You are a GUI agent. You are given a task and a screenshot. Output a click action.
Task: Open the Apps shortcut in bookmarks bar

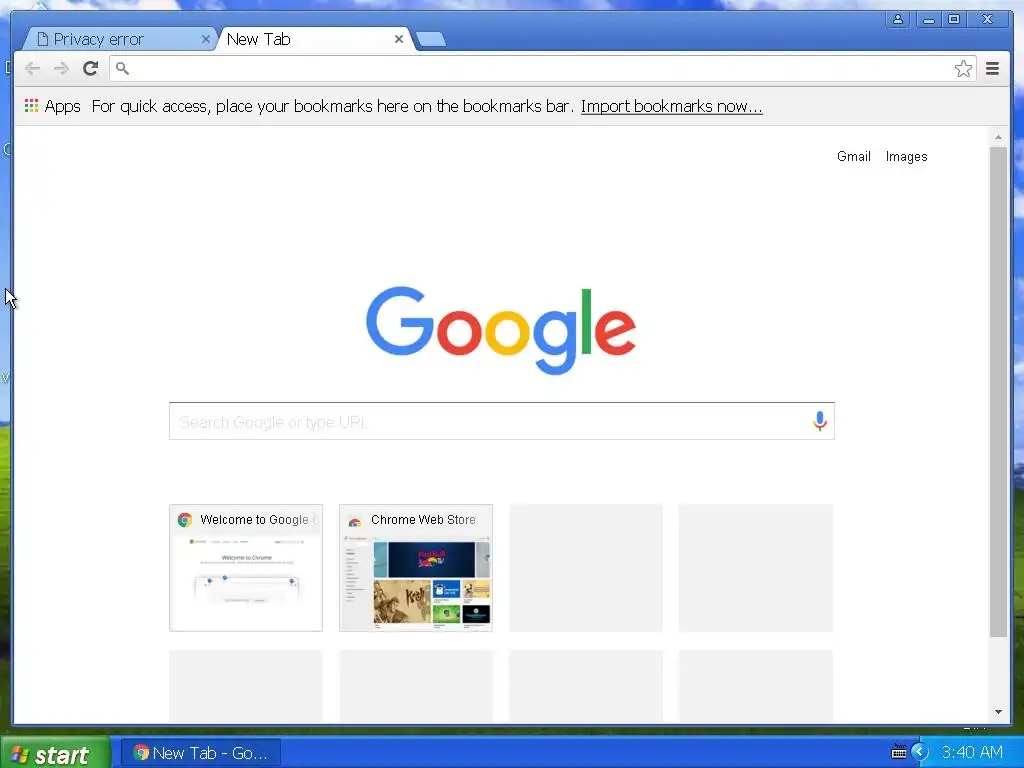(53, 106)
